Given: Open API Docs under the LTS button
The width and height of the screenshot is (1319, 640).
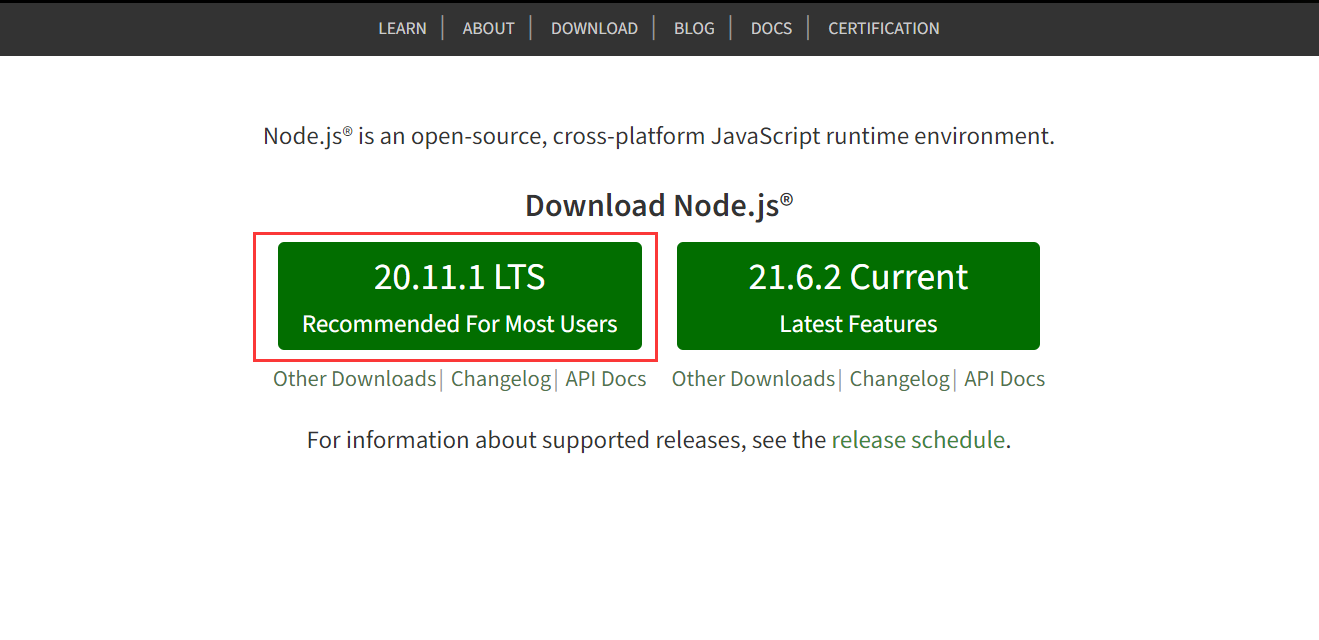Looking at the screenshot, I should click(606, 379).
